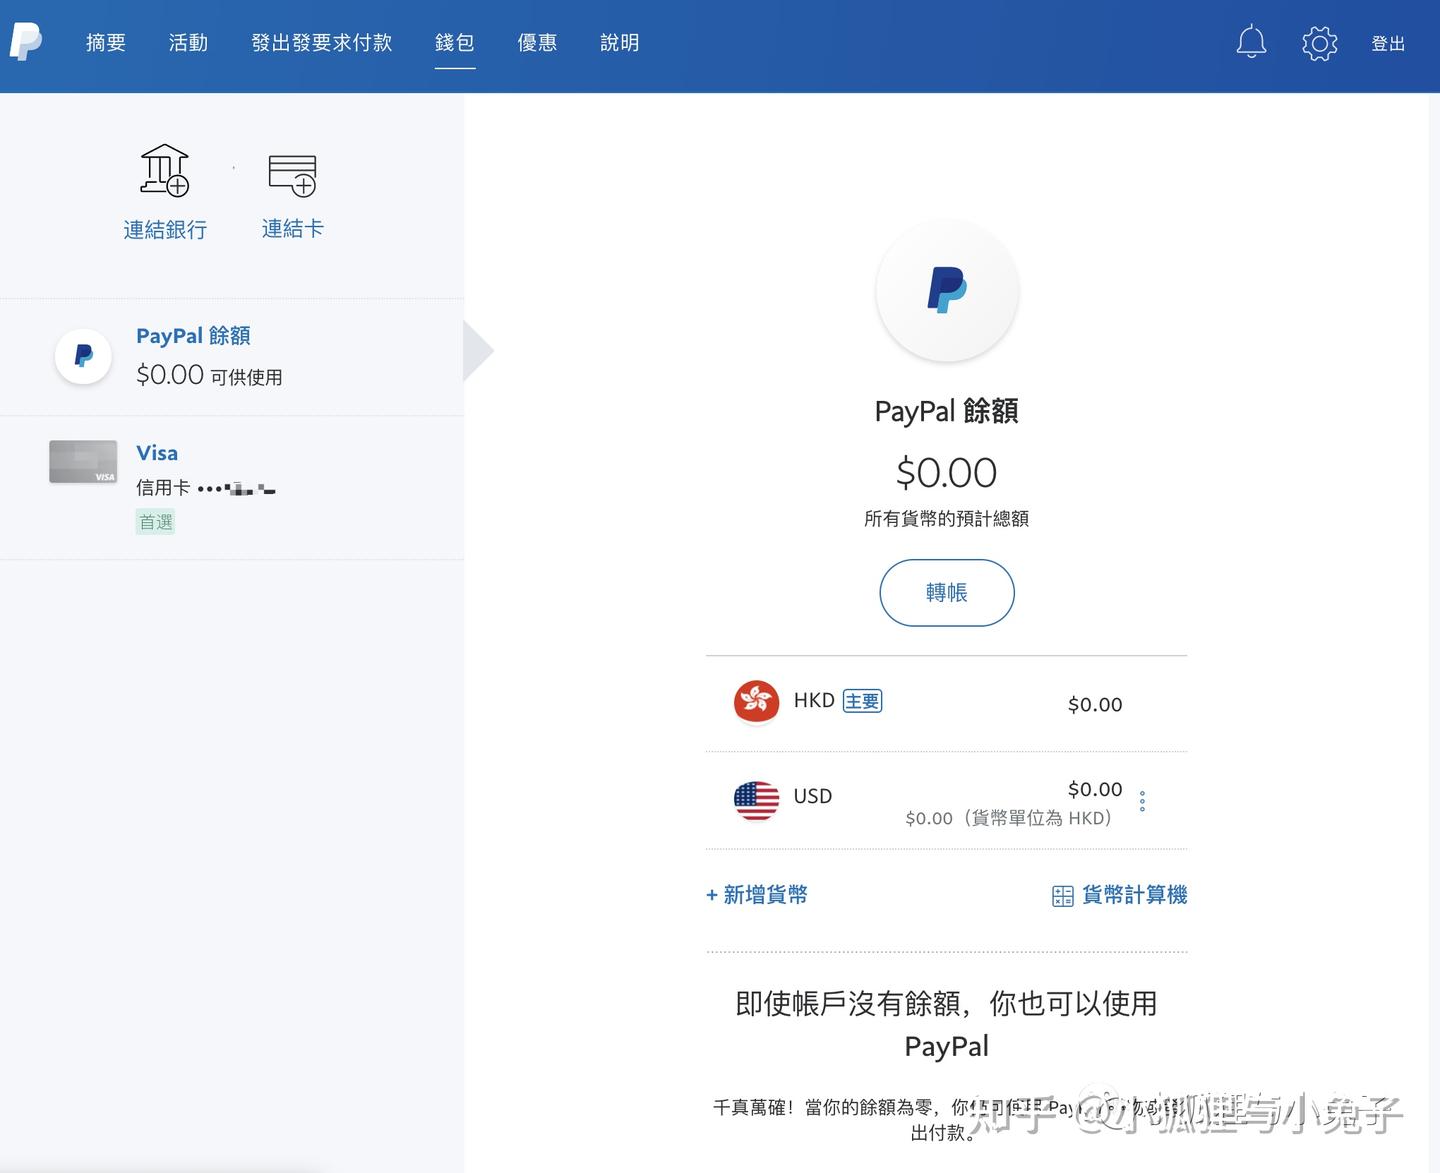Image resolution: width=1440 pixels, height=1173 pixels.
Task: Click the 登出 logout option
Action: tap(1388, 42)
